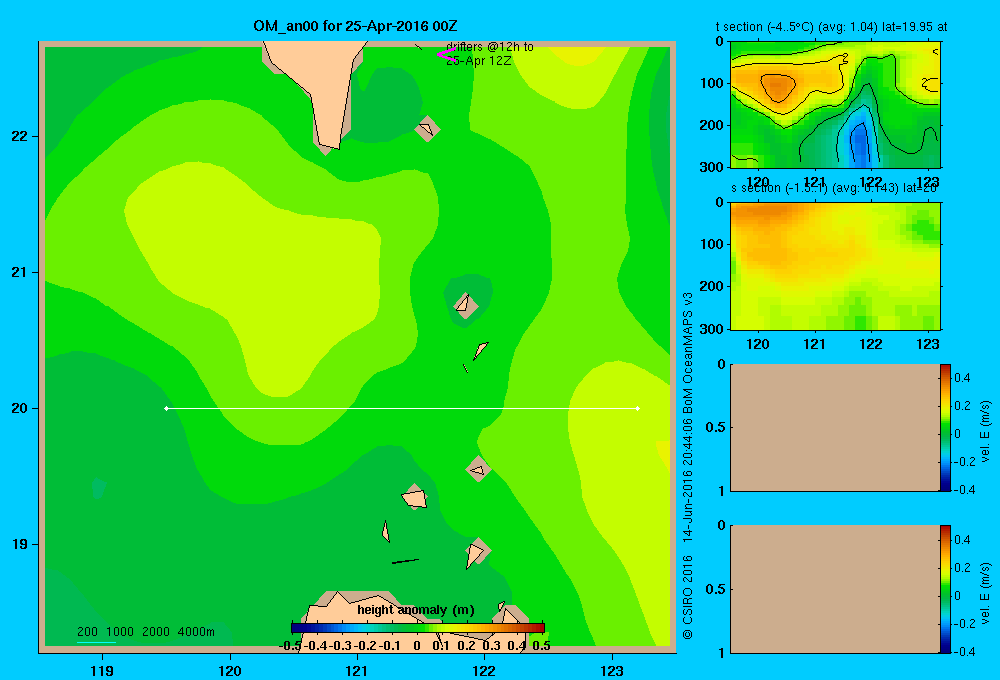Viewport: 1000px width, 680px height.
Task: Click the map title OM_an00 for 25-Apr-2016 00Z
Action: pyautogui.click(x=355, y=26)
